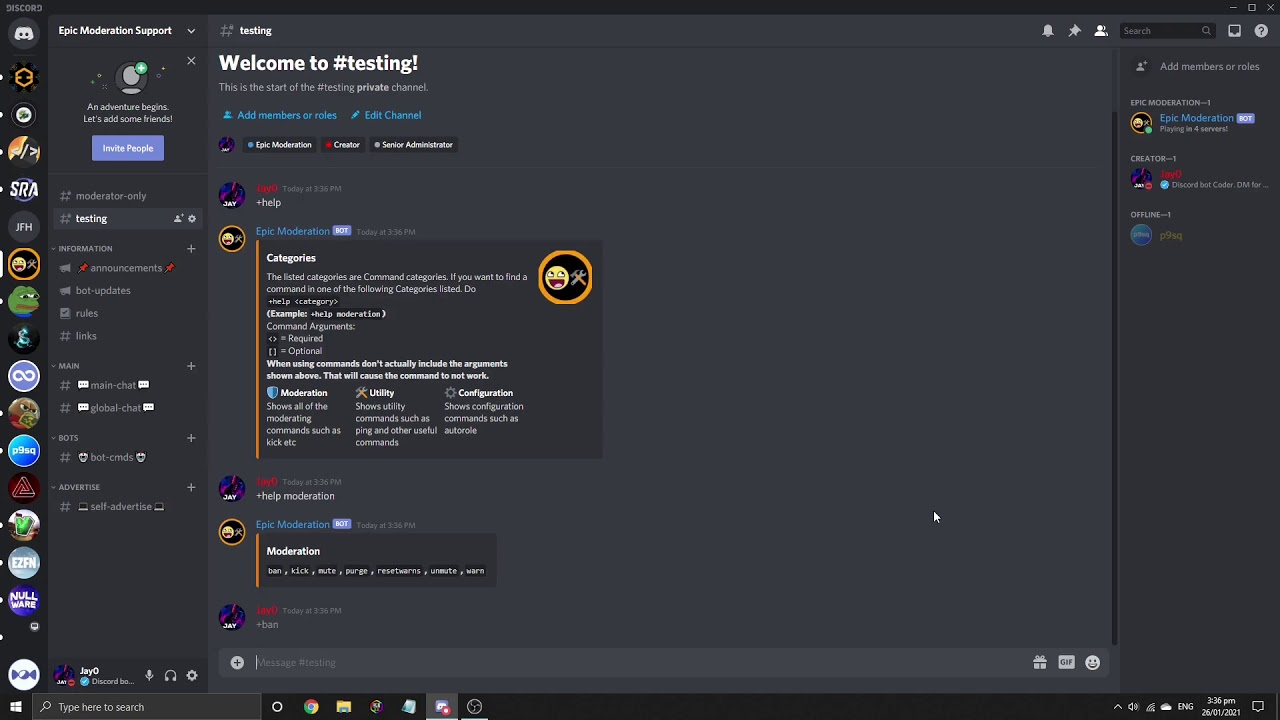Open the bot-cmds channel
1280x720 pixels.
pos(128,457)
